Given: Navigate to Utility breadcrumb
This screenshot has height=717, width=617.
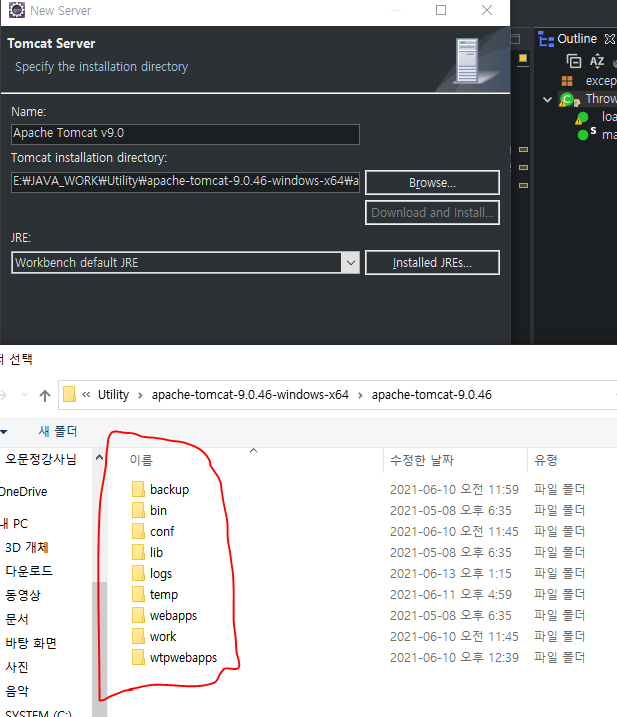Looking at the screenshot, I should point(113,395).
